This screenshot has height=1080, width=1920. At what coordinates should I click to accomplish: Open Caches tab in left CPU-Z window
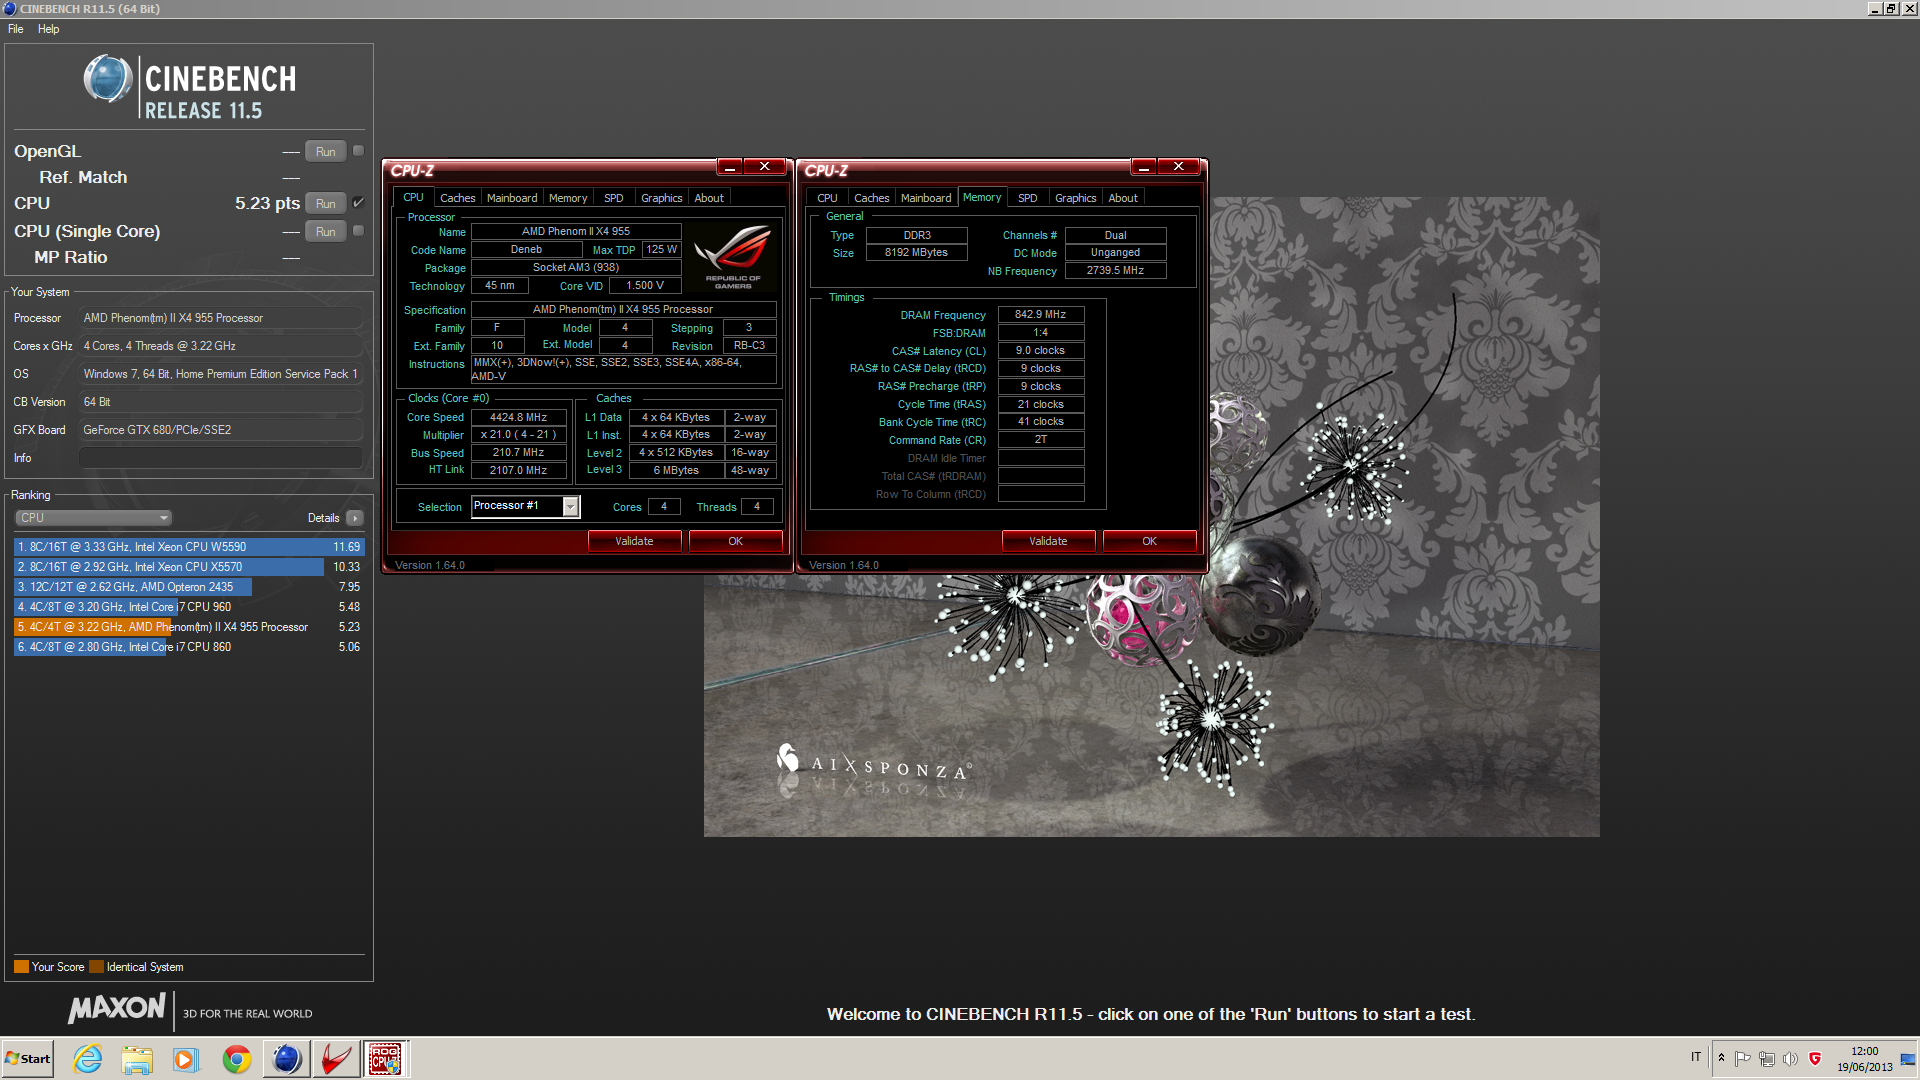(x=458, y=198)
